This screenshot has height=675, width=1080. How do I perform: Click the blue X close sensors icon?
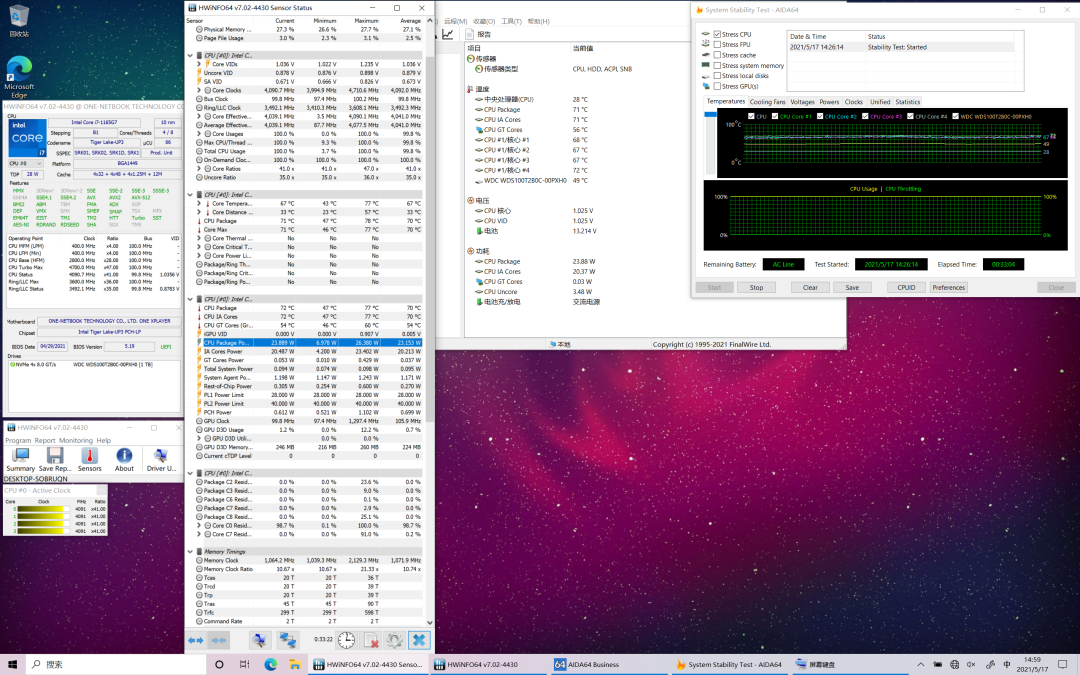[x=419, y=640]
